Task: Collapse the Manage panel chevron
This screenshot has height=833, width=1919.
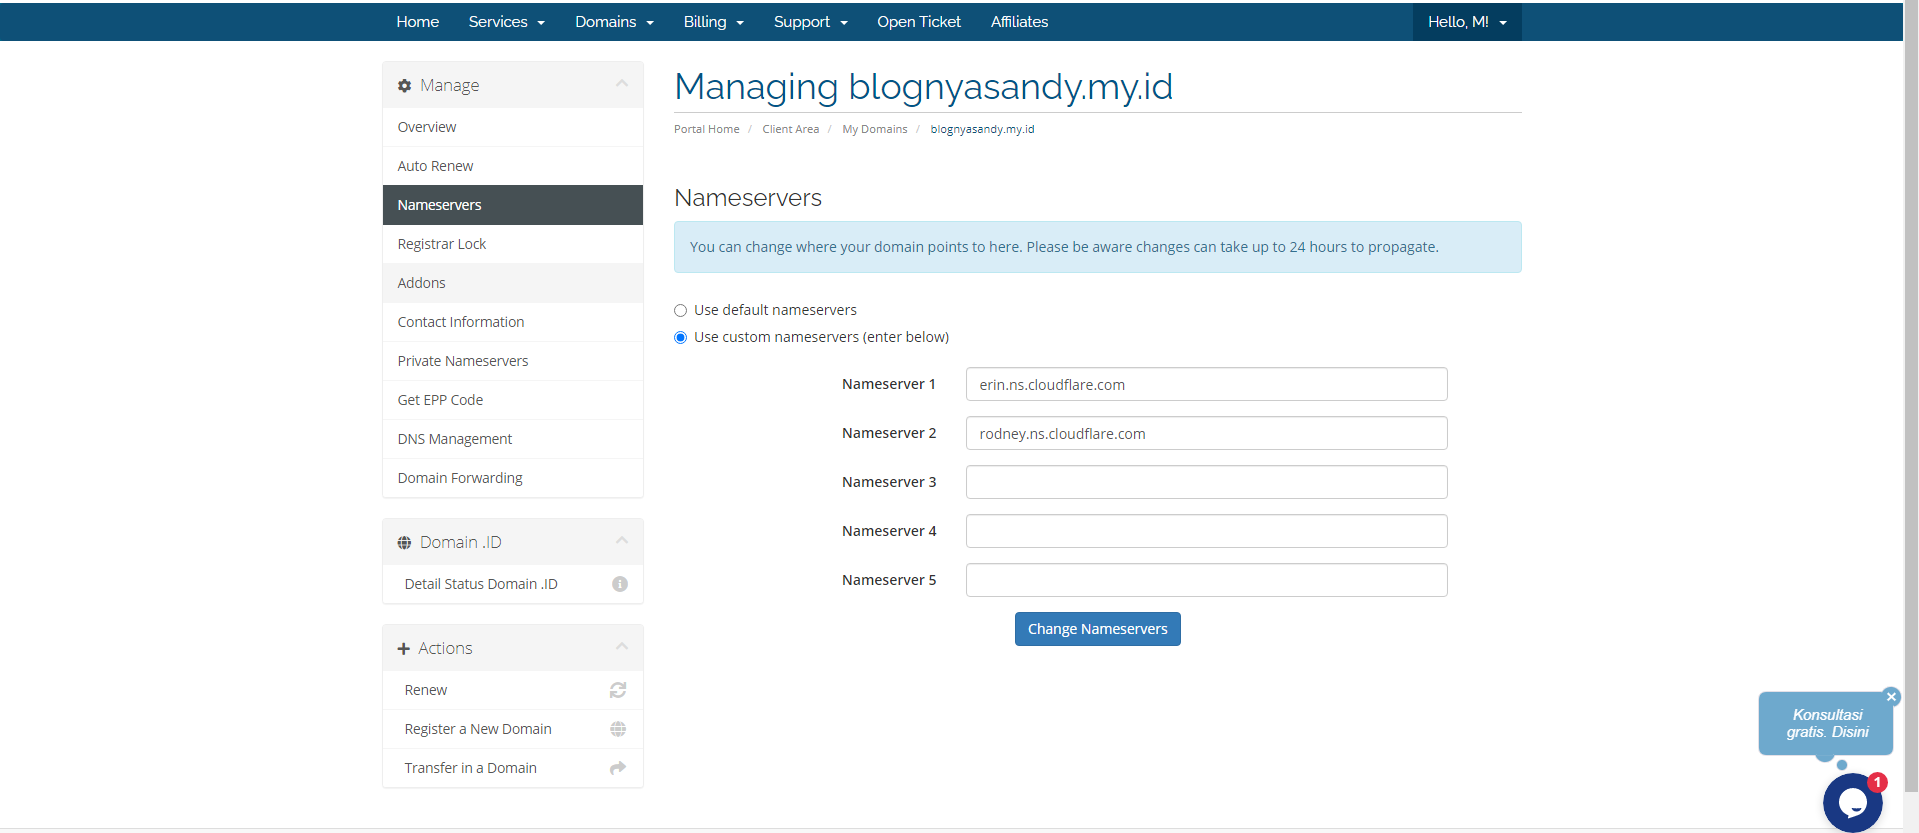Action: [x=622, y=84]
